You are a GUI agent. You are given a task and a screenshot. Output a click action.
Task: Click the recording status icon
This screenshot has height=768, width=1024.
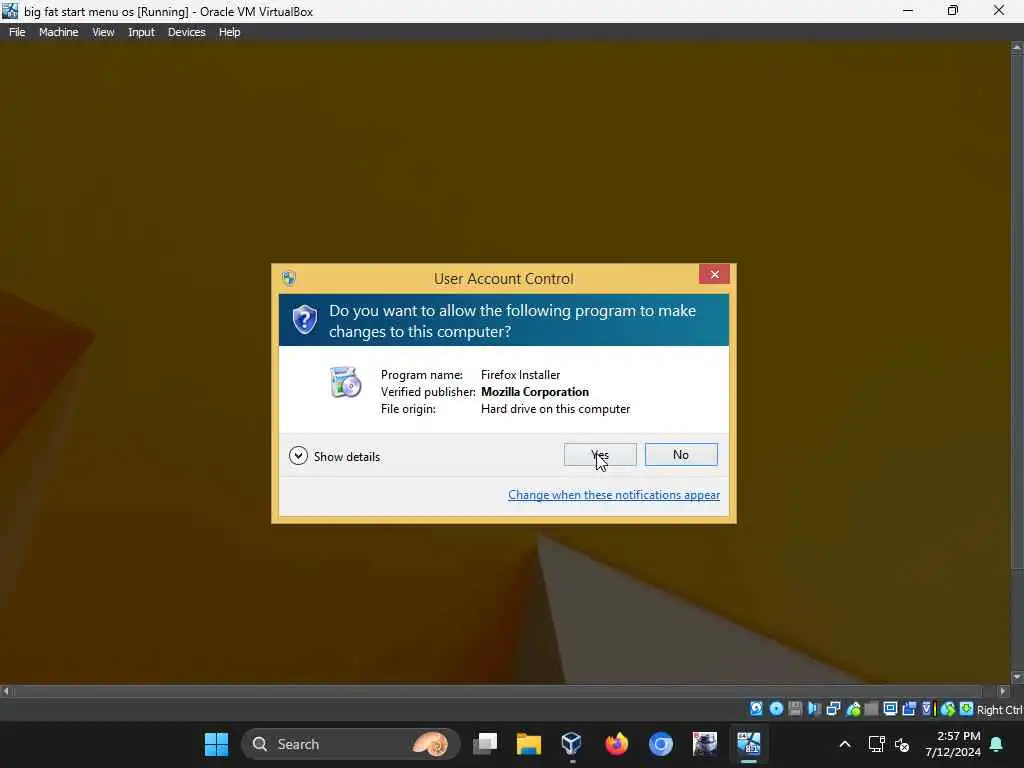click(909, 709)
